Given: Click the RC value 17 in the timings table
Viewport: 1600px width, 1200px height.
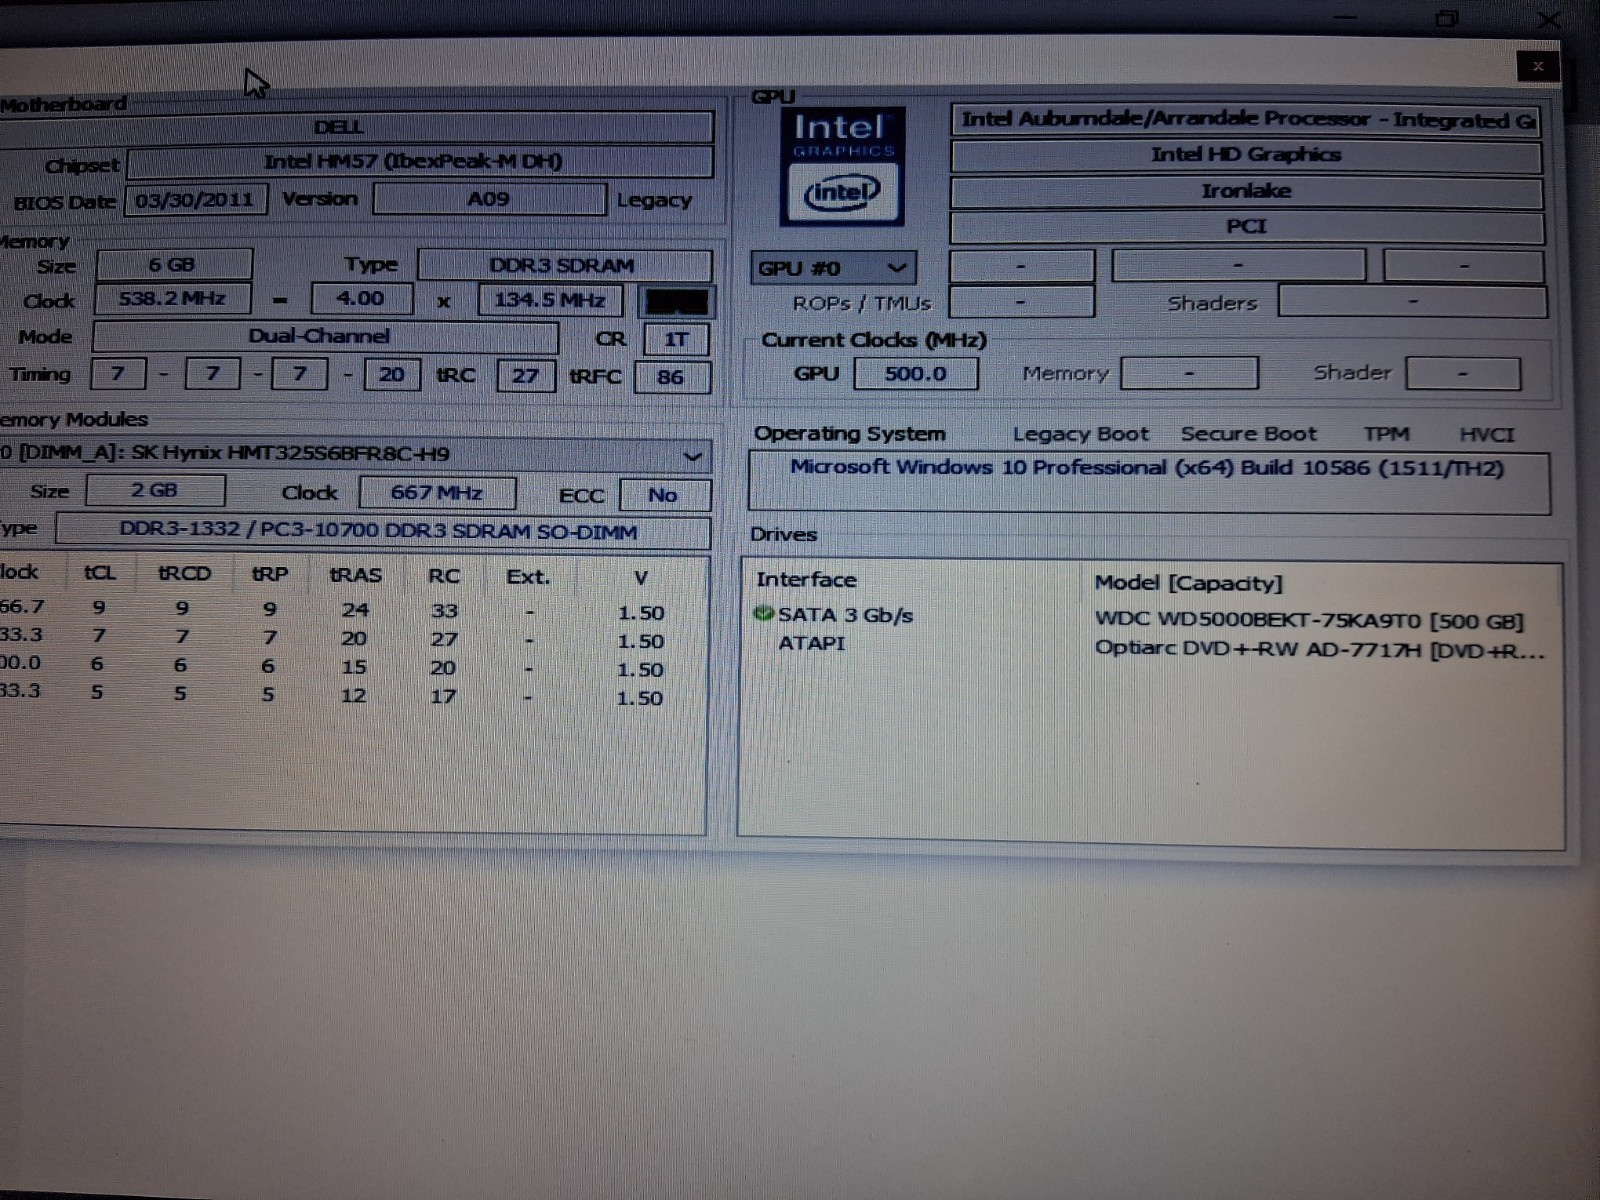Looking at the screenshot, I should click(443, 696).
